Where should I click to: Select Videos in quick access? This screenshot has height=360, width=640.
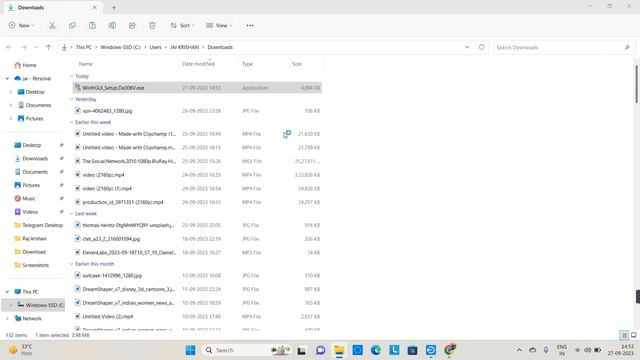click(x=26, y=212)
